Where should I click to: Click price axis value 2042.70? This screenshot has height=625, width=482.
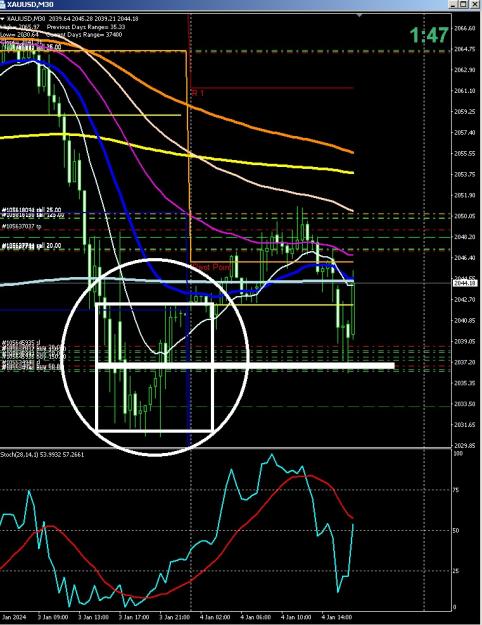point(464,299)
